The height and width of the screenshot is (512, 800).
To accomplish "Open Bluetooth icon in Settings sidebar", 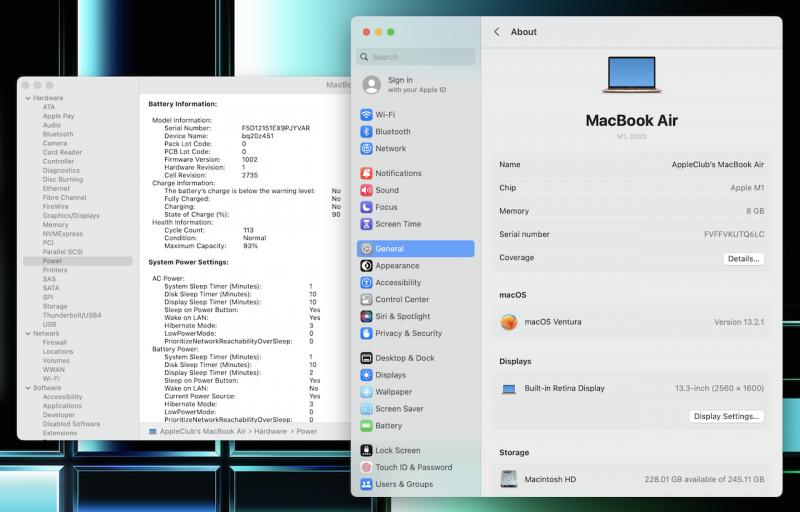I will pyautogui.click(x=366, y=132).
